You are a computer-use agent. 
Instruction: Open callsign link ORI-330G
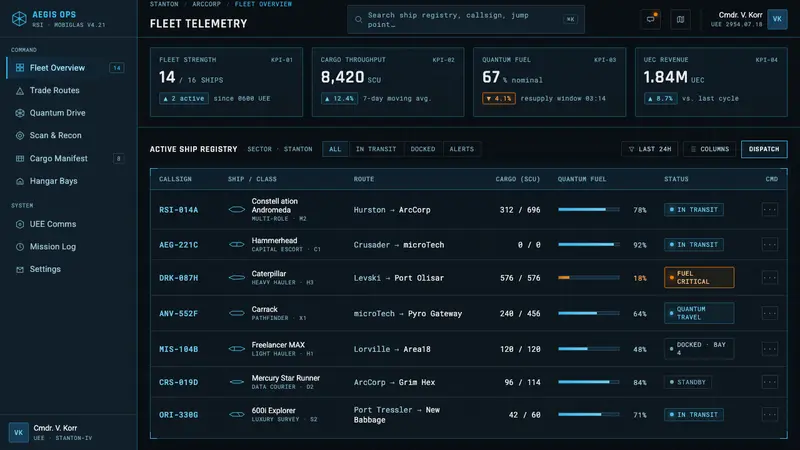coord(179,415)
